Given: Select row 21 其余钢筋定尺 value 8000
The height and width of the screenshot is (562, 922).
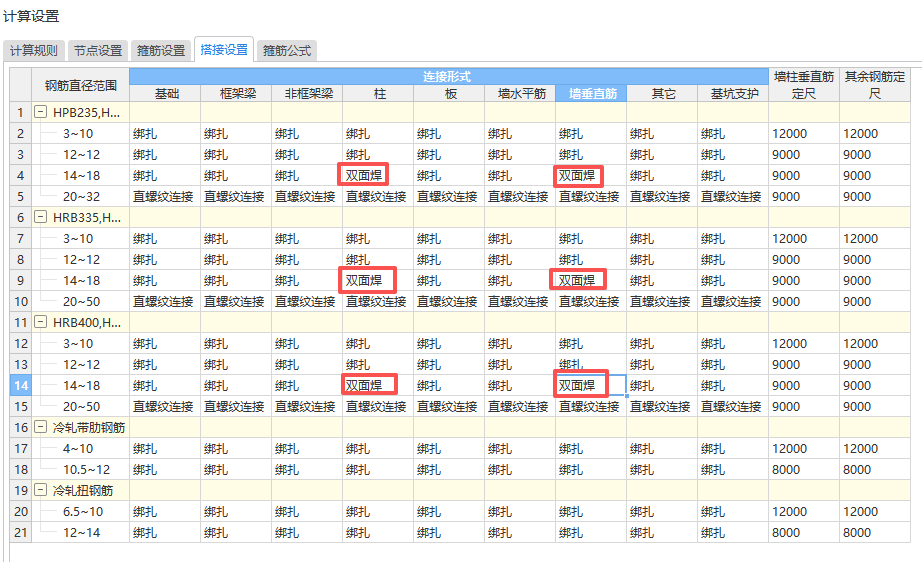Looking at the screenshot, I should tap(875, 532).
